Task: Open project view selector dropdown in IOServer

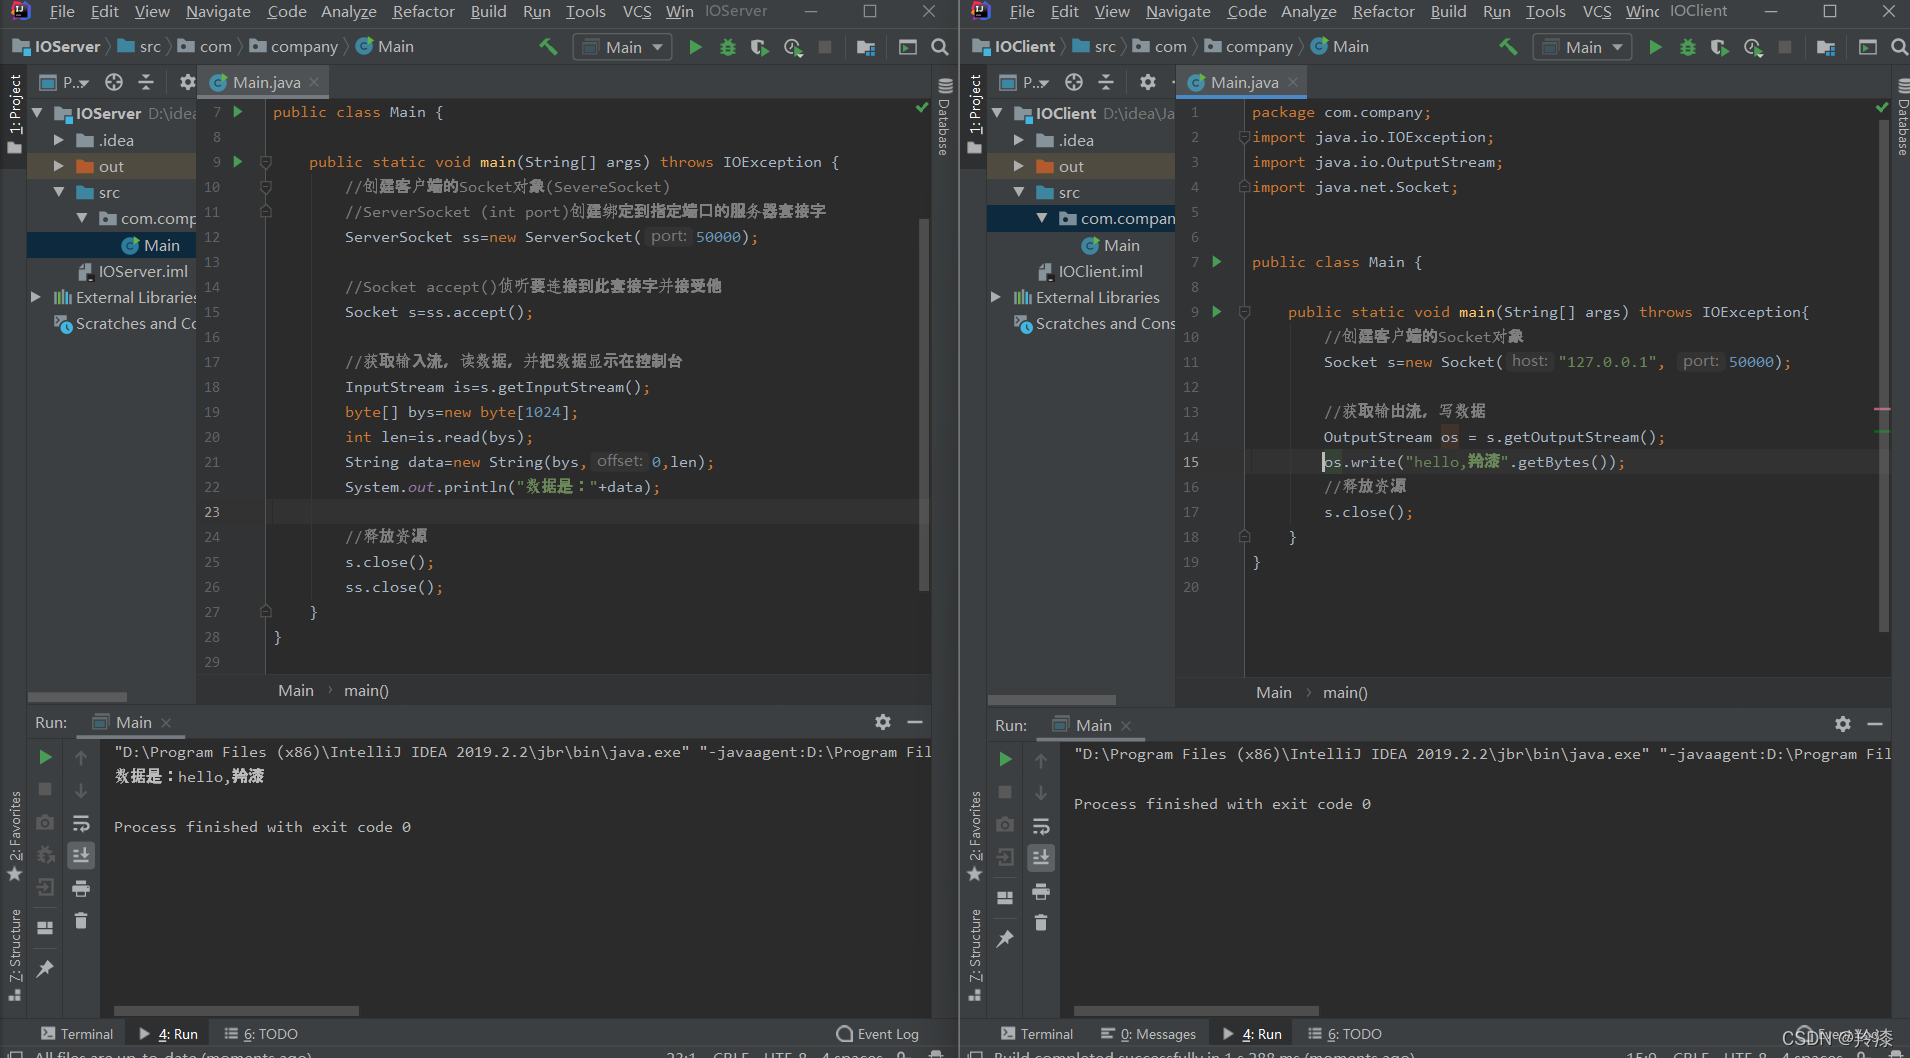Action: (x=65, y=82)
